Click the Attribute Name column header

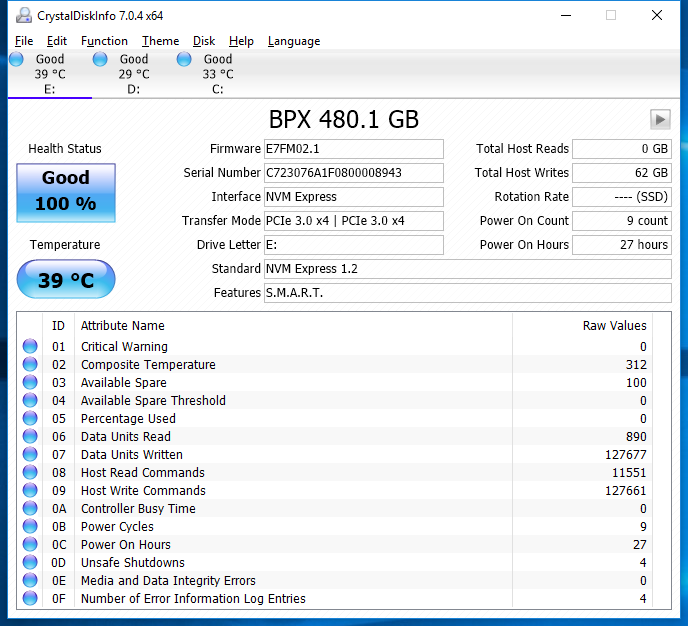point(123,326)
